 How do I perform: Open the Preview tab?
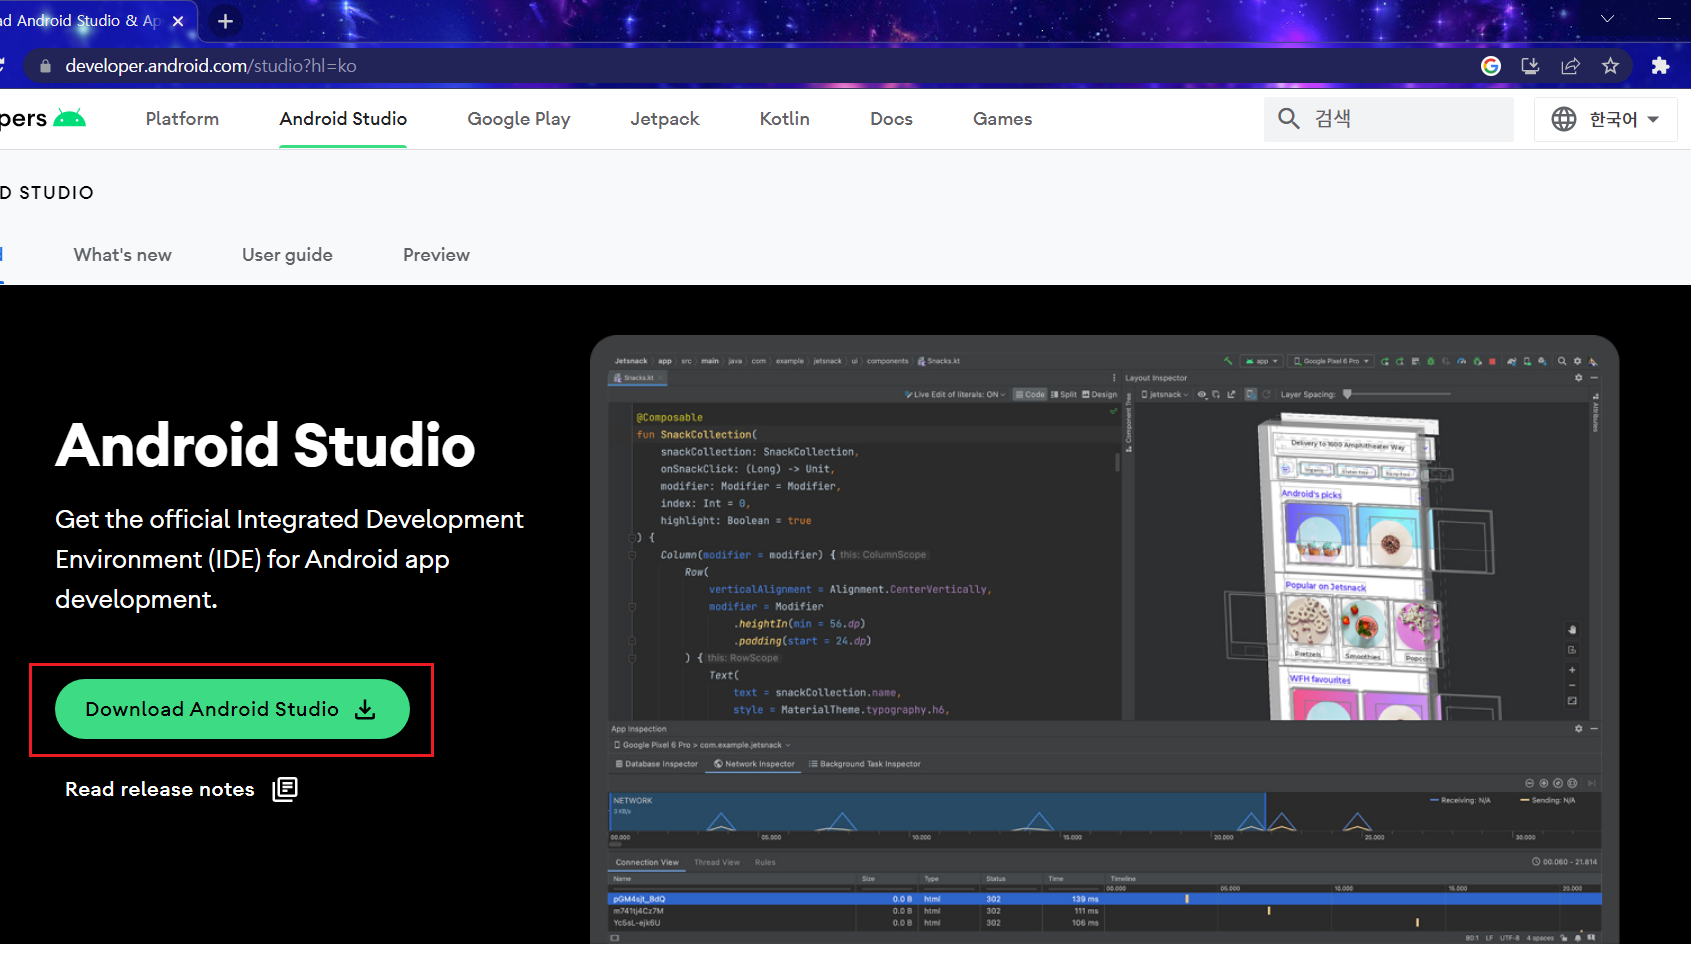coord(436,255)
